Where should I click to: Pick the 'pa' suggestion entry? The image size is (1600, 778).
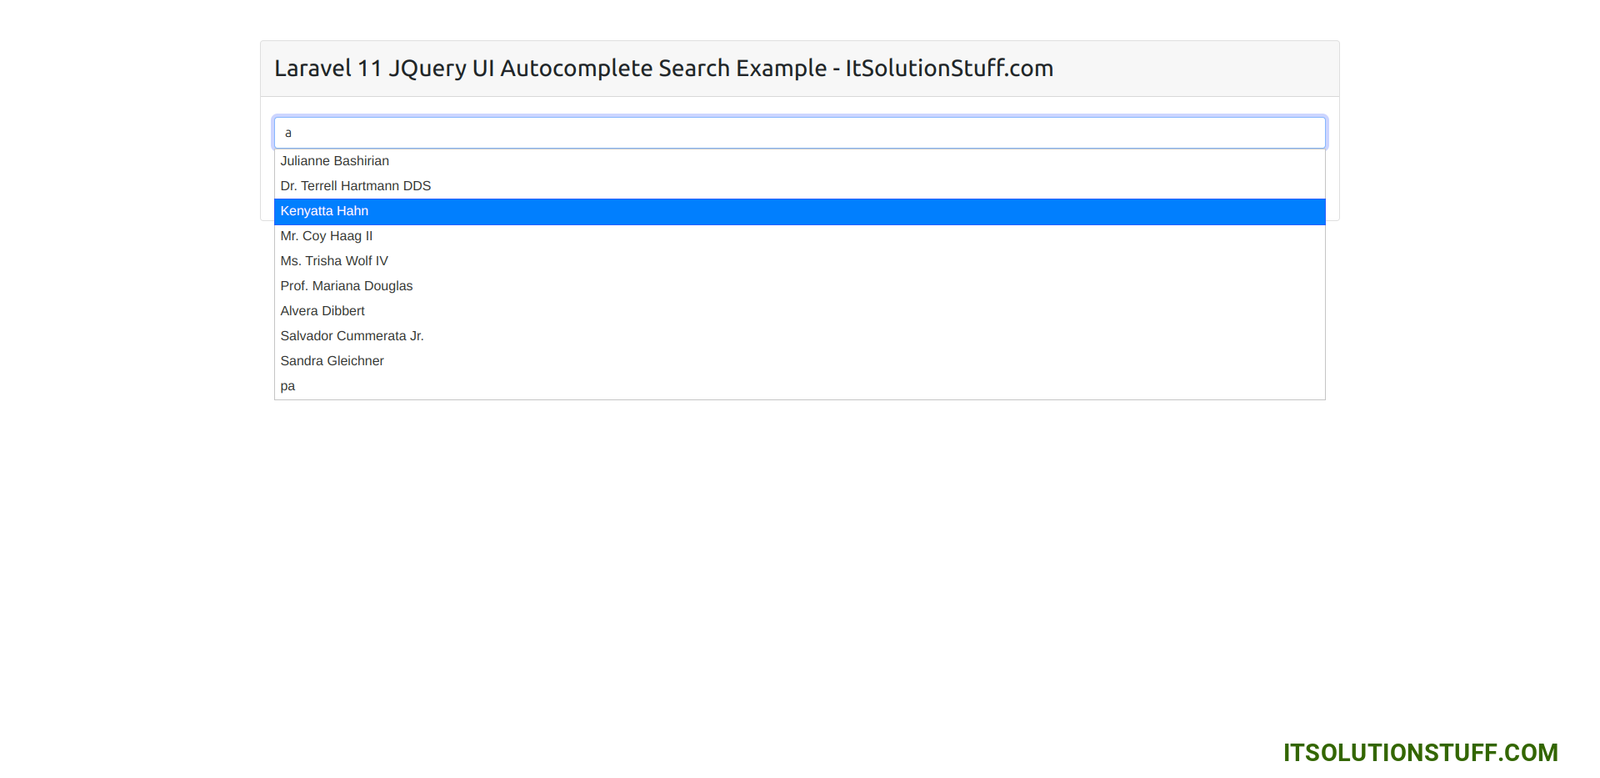coord(288,386)
